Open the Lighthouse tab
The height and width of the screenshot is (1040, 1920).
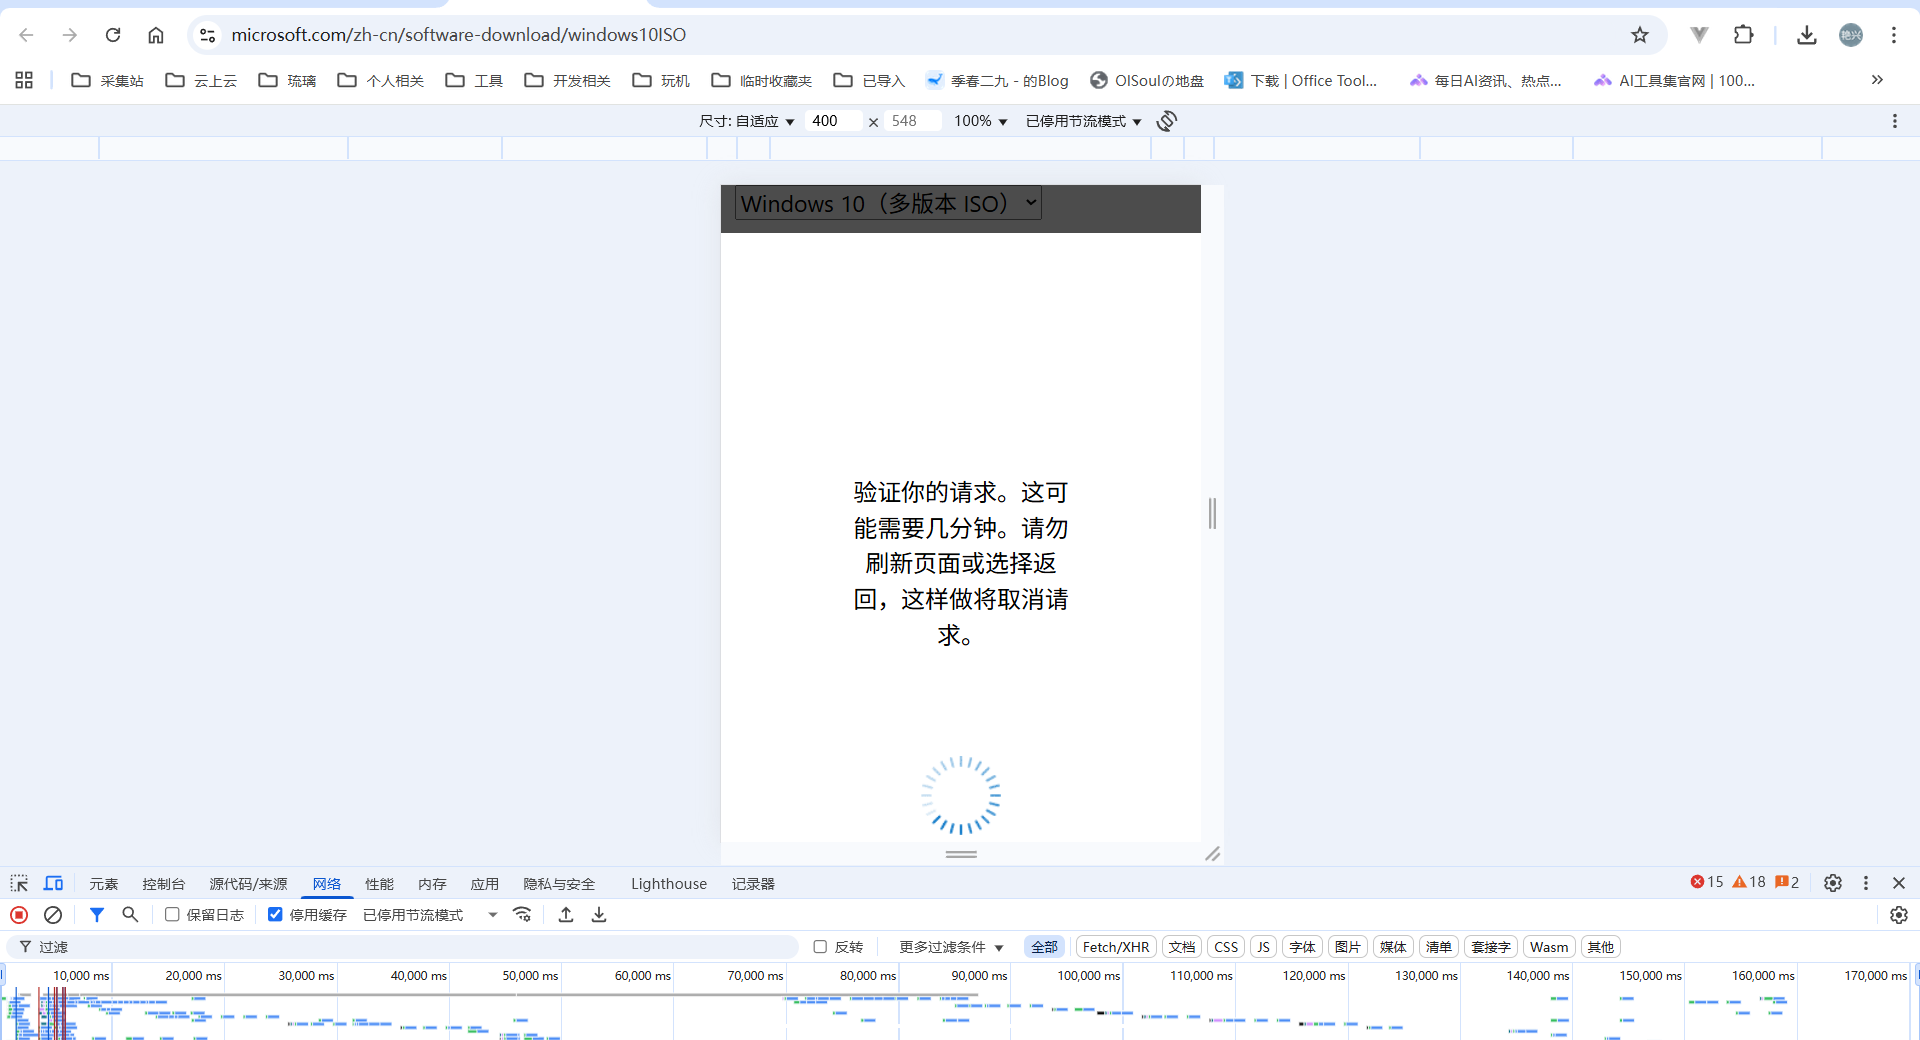pyautogui.click(x=668, y=884)
